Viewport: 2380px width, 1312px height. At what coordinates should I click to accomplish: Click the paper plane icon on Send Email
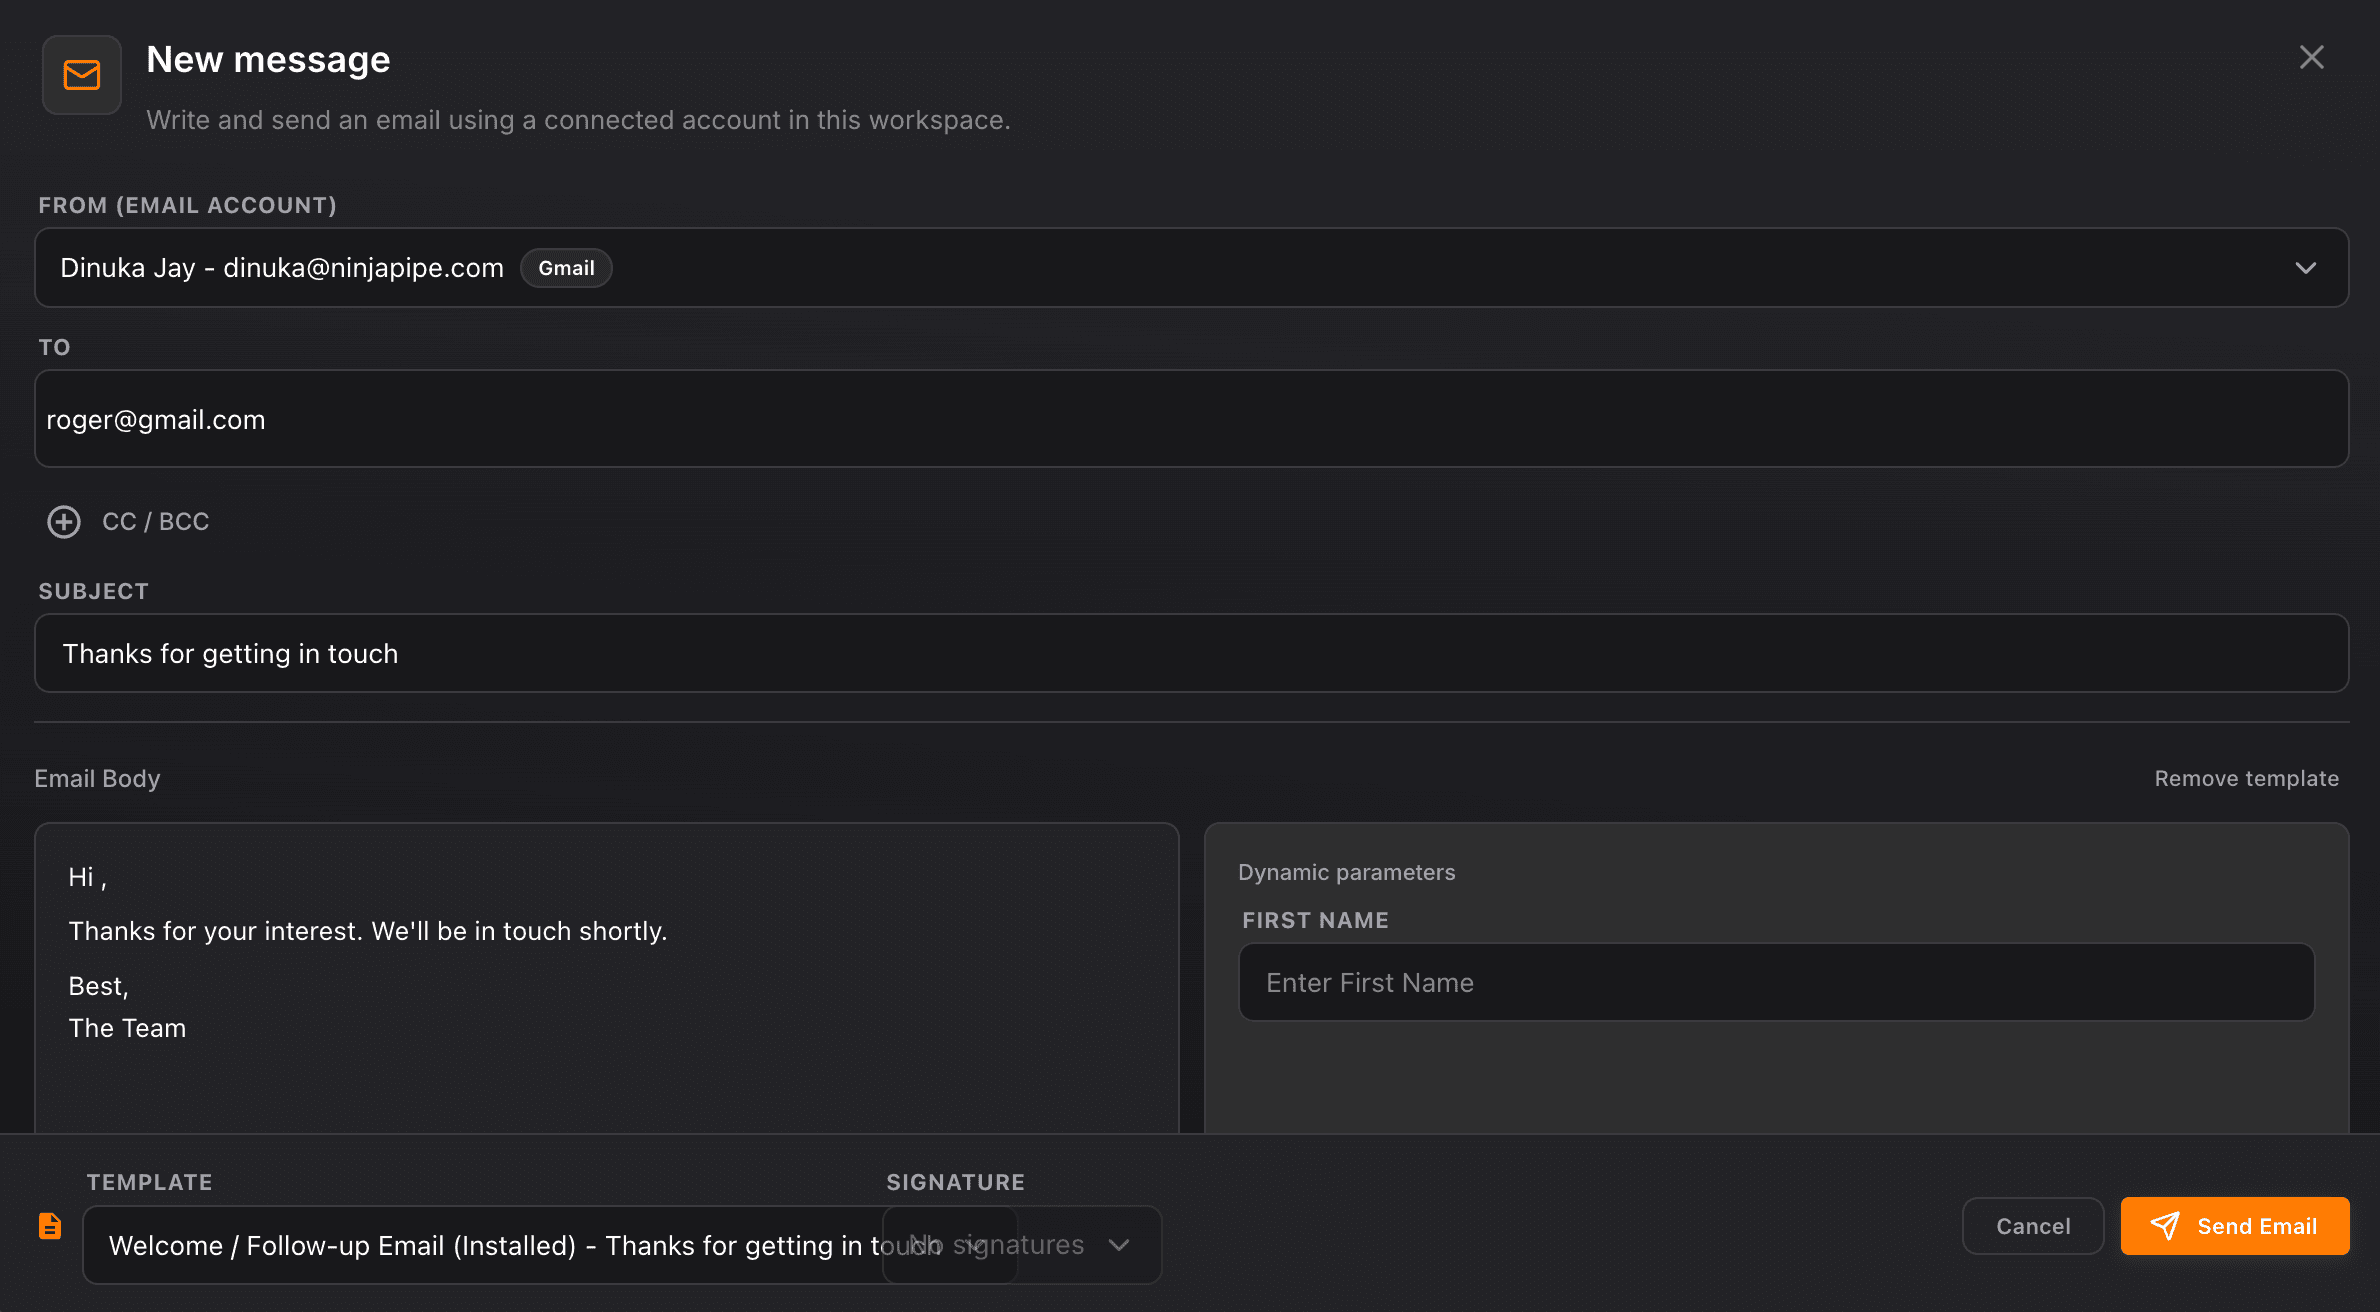point(2165,1226)
